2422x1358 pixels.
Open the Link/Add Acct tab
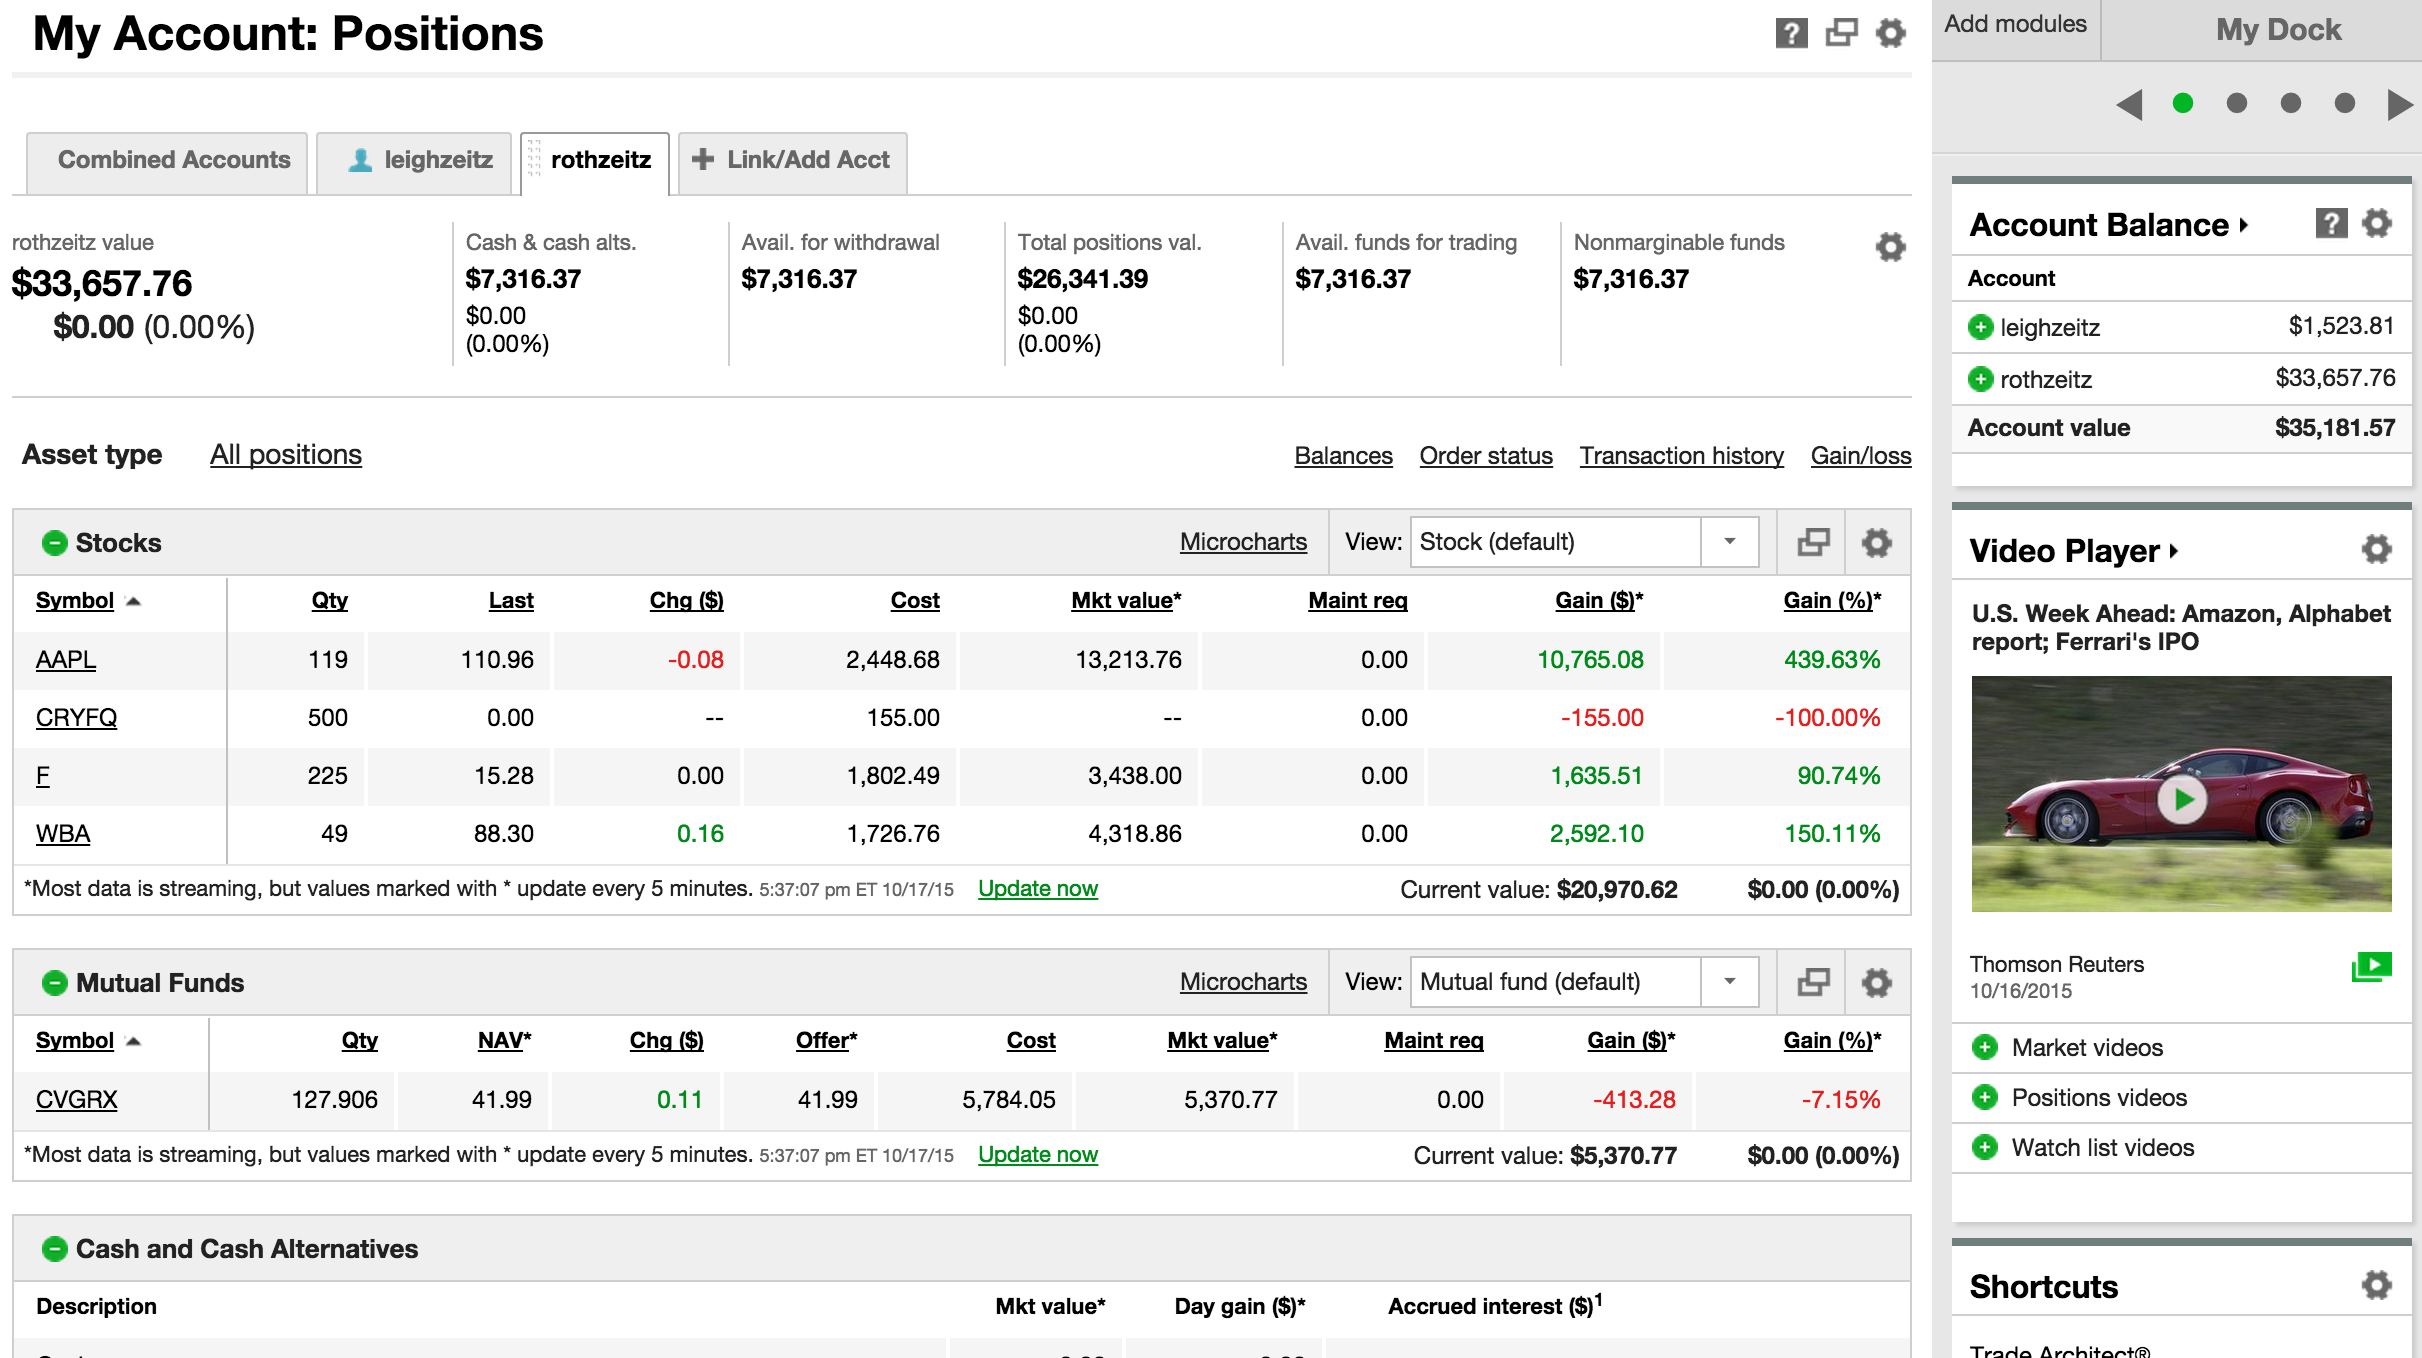pos(792,160)
